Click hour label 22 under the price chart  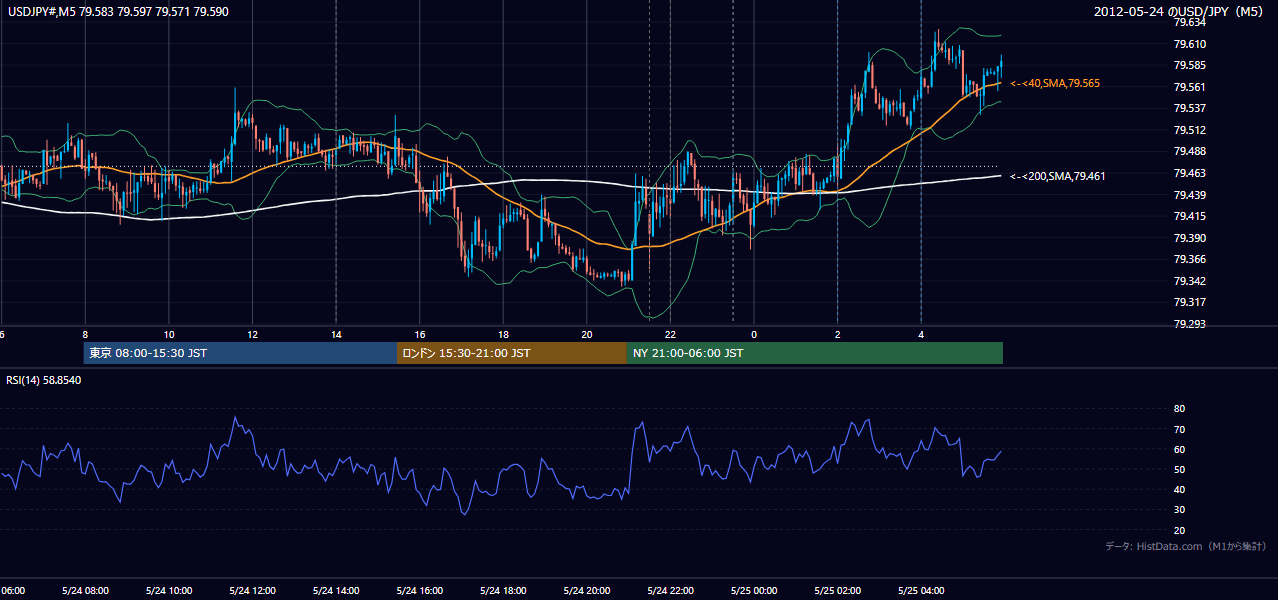tap(670, 335)
